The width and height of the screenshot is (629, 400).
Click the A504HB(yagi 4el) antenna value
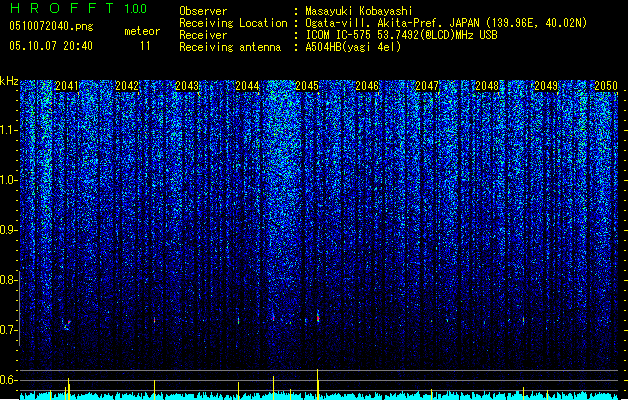click(353, 47)
